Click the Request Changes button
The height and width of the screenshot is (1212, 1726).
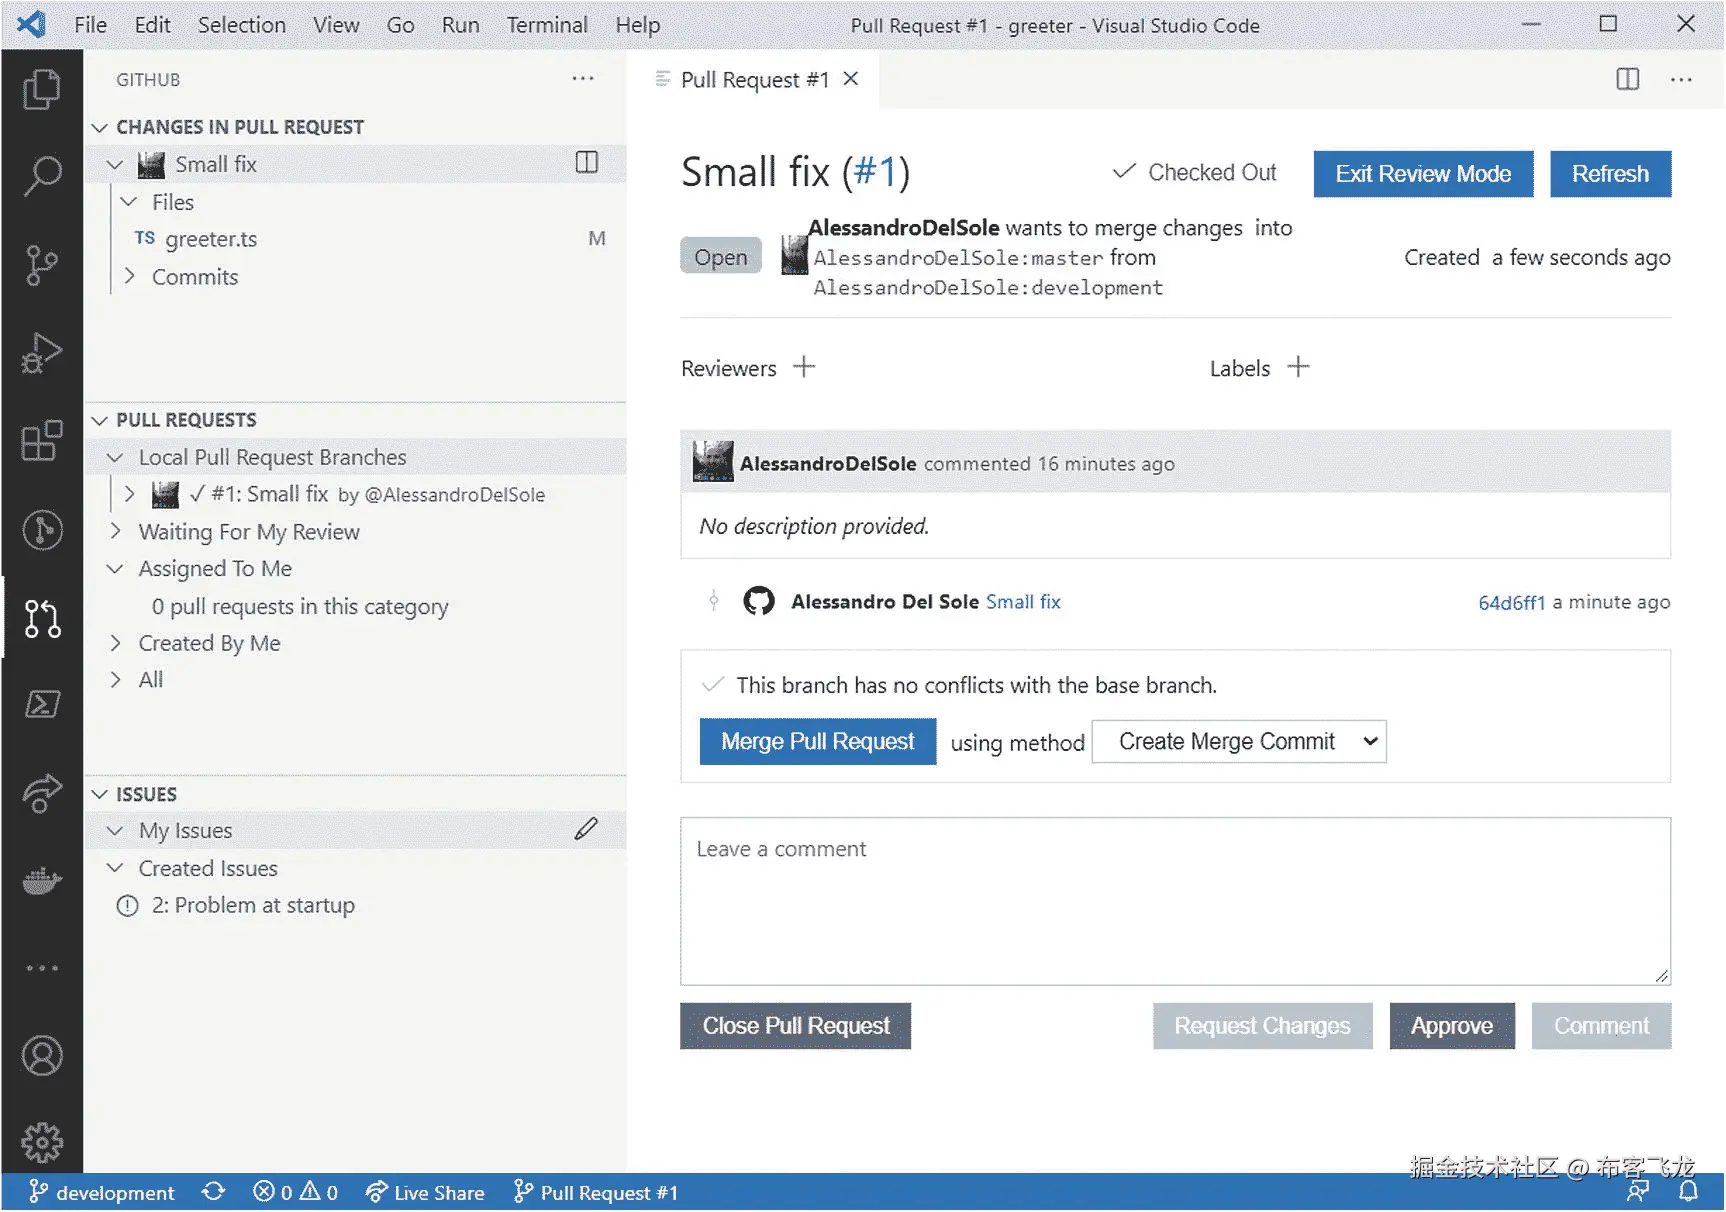[1262, 1026]
